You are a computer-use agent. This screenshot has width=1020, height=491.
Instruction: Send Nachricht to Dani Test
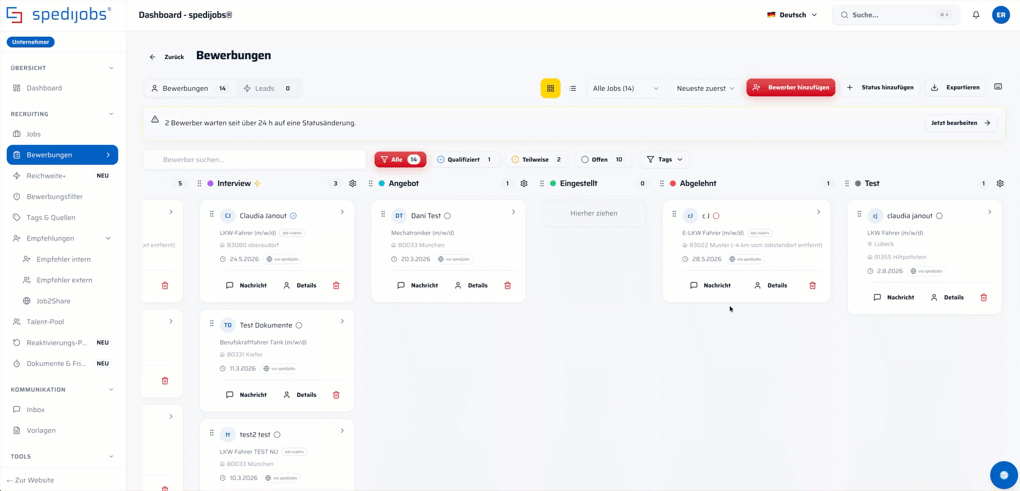(417, 285)
